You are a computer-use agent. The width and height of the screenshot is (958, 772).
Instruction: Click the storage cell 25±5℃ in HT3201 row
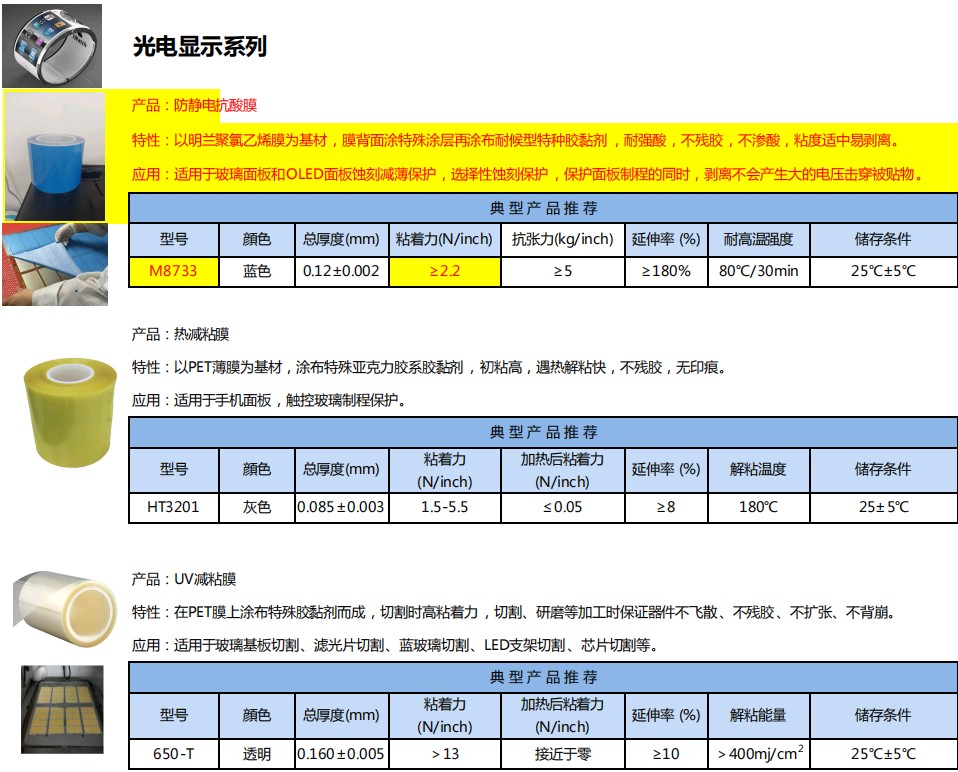(883, 507)
